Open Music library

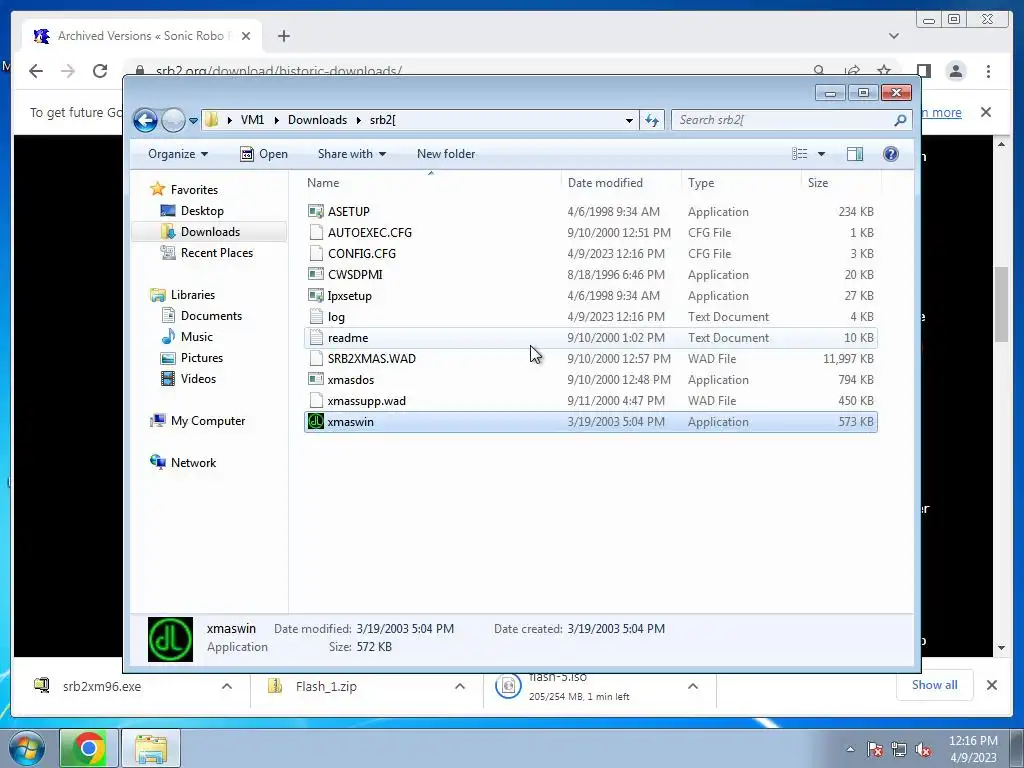coord(196,337)
